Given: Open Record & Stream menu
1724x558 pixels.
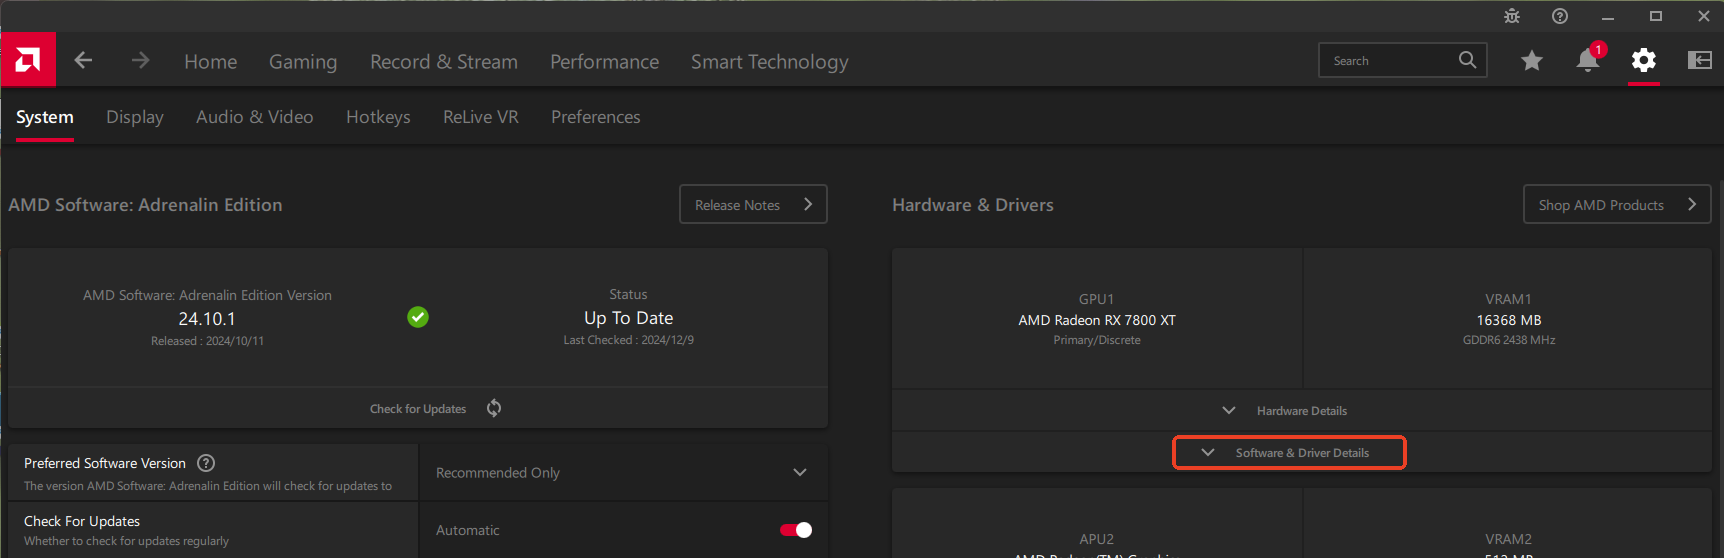Looking at the screenshot, I should point(444,62).
